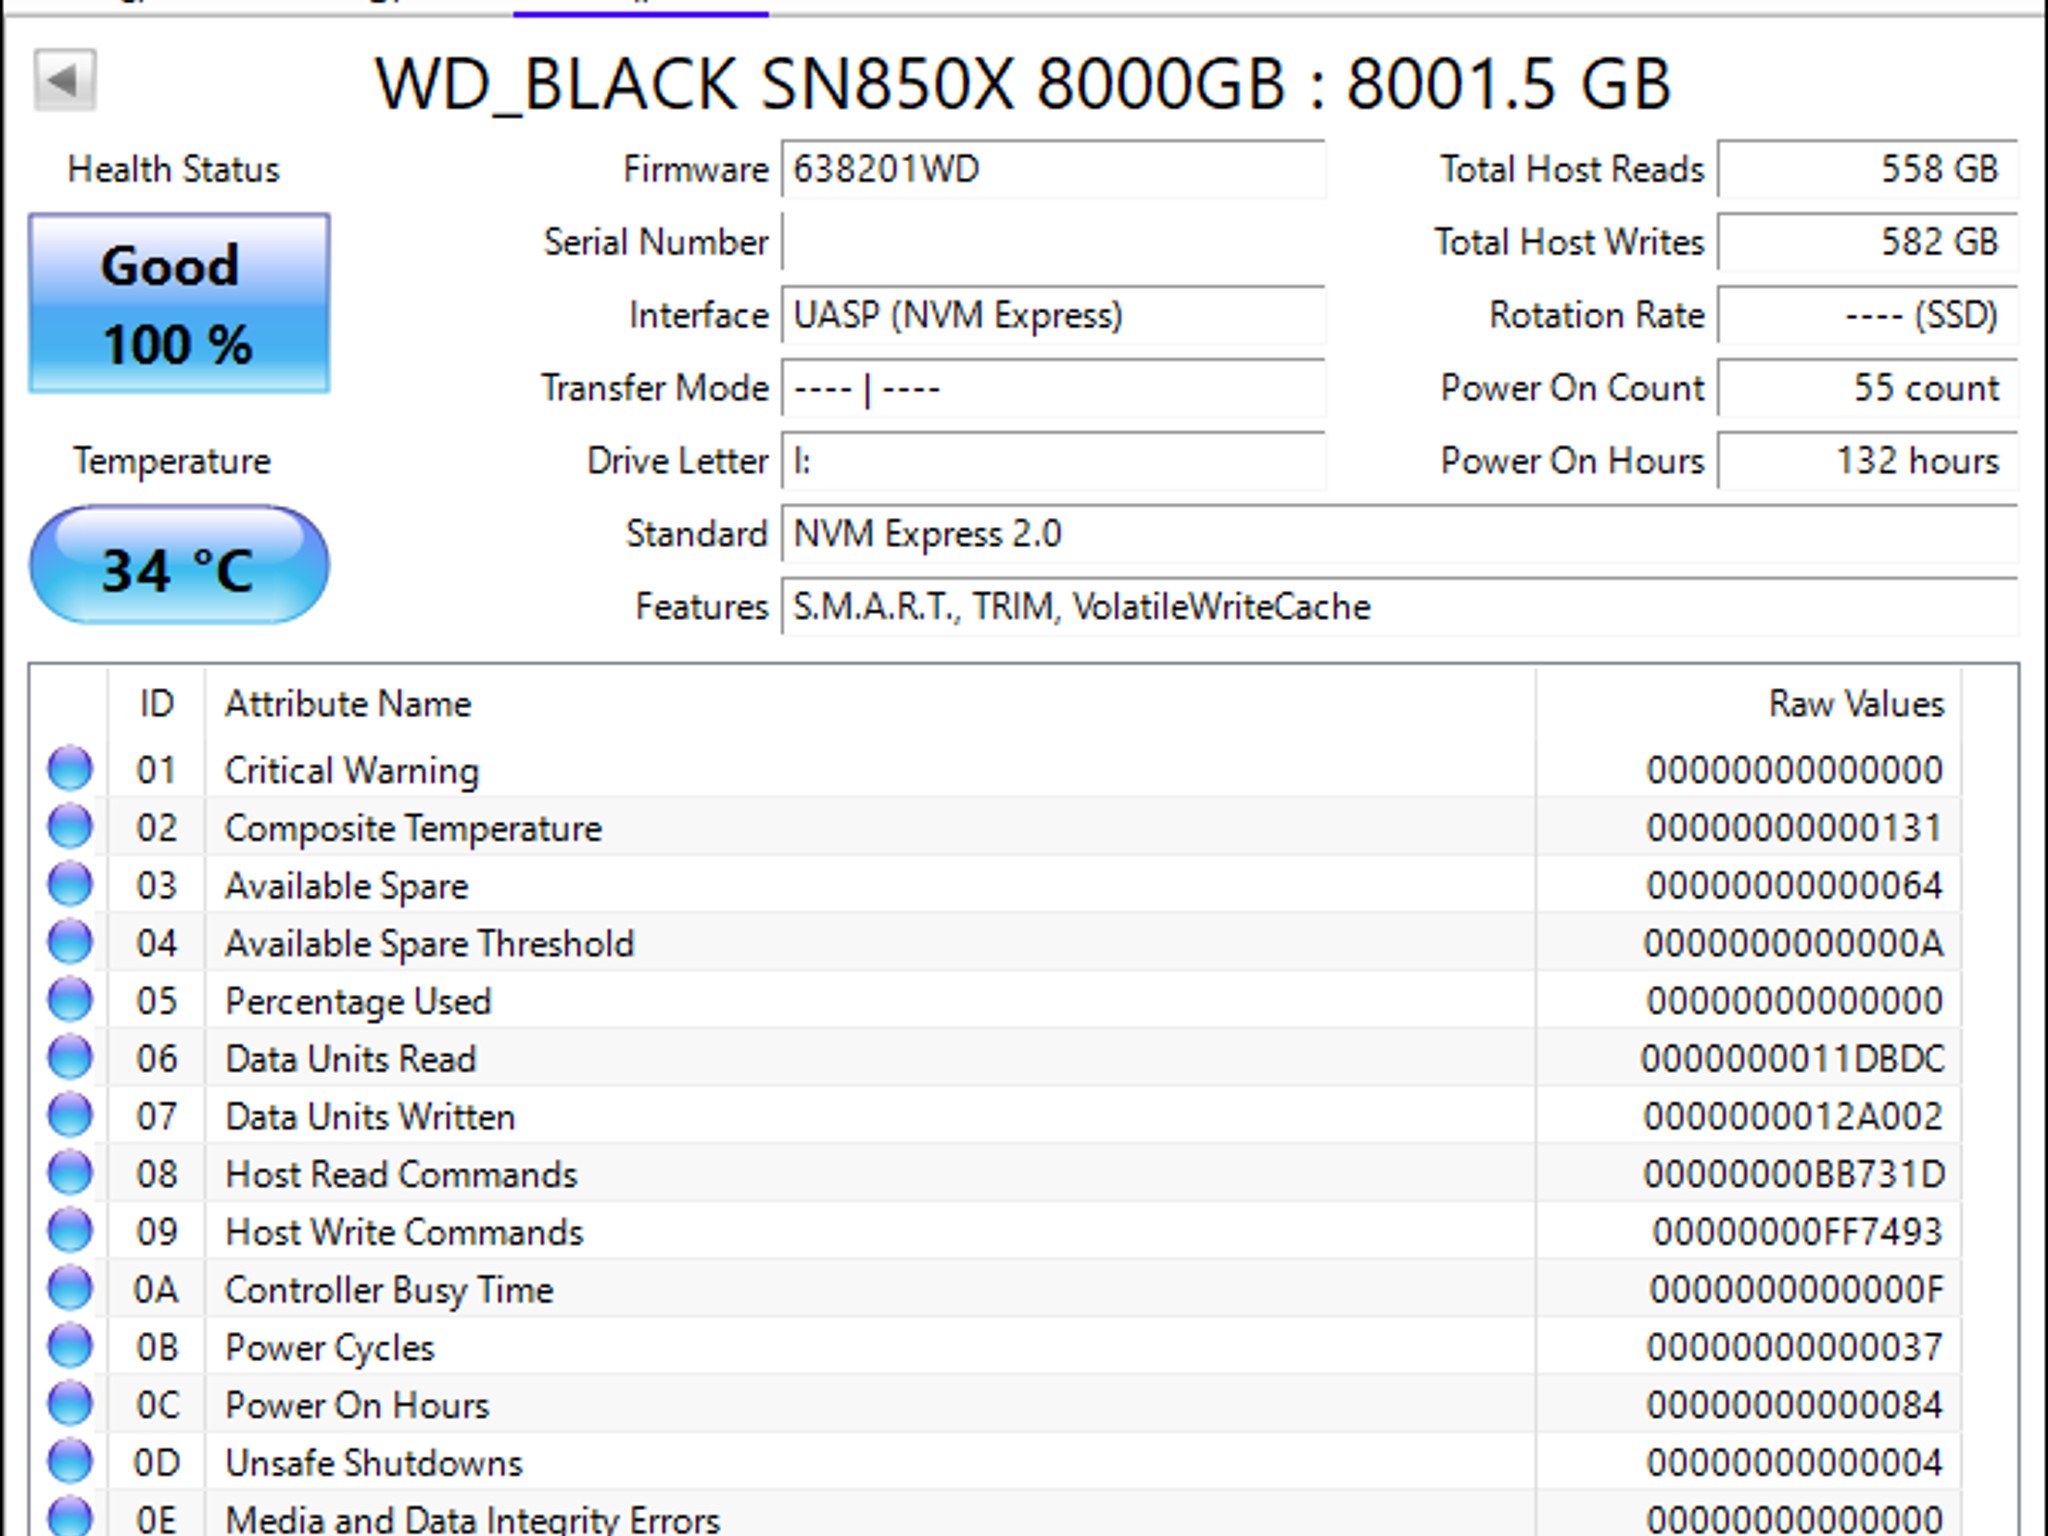Select the Host Read Commands attribute name
The width and height of the screenshot is (2048, 1536).
tap(401, 1174)
